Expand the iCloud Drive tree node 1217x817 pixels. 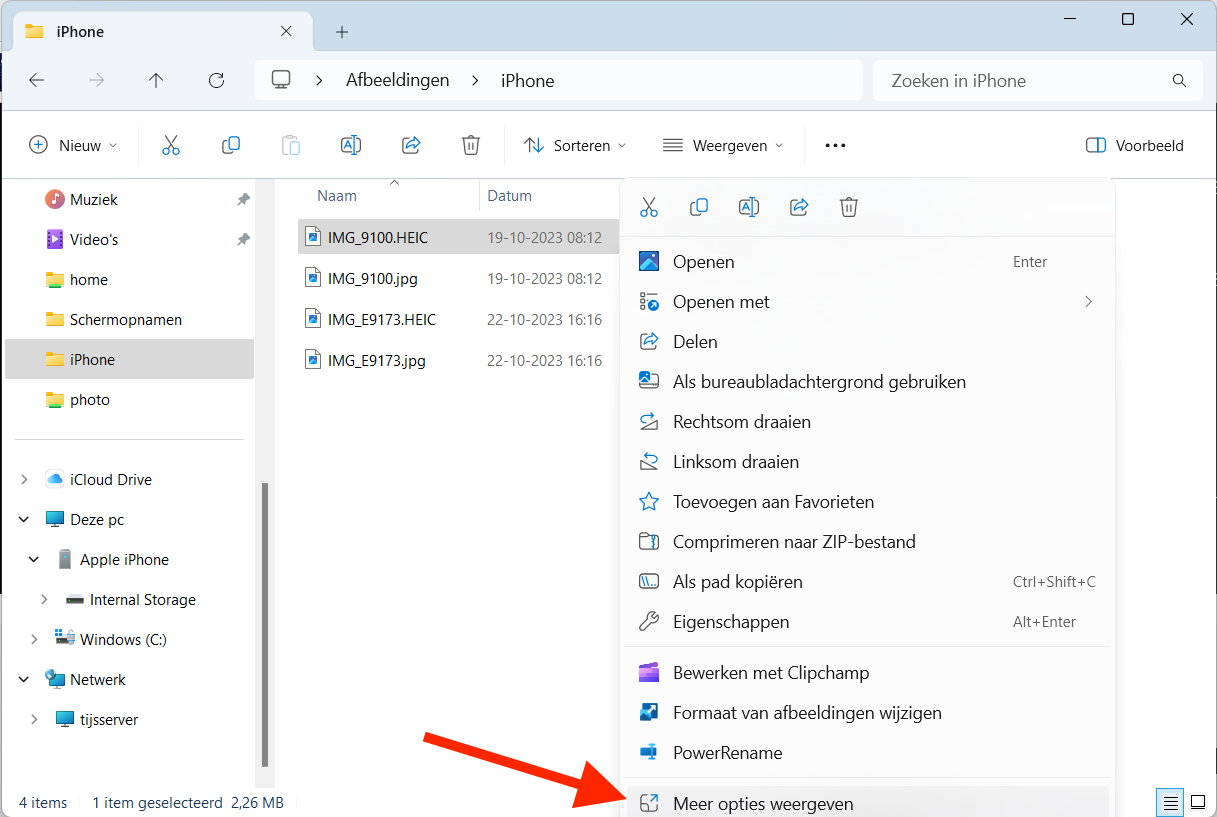coord(24,480)
